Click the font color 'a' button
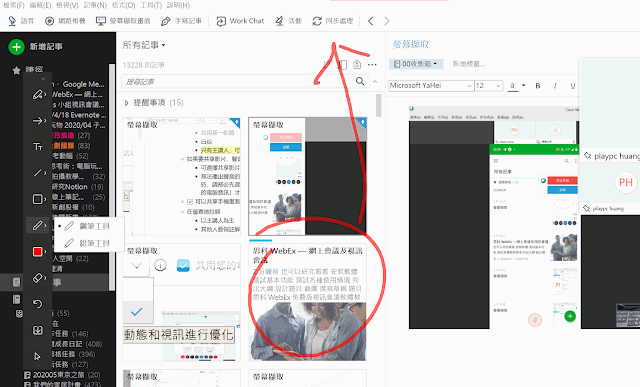 pyautogui.click(x=512, y=86)
